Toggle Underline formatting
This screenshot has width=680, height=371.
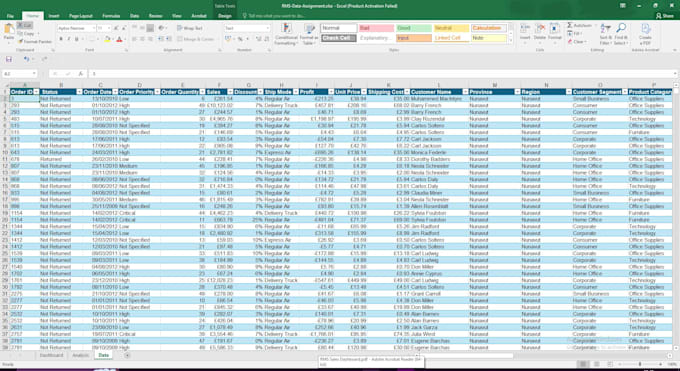pos(77,39)
